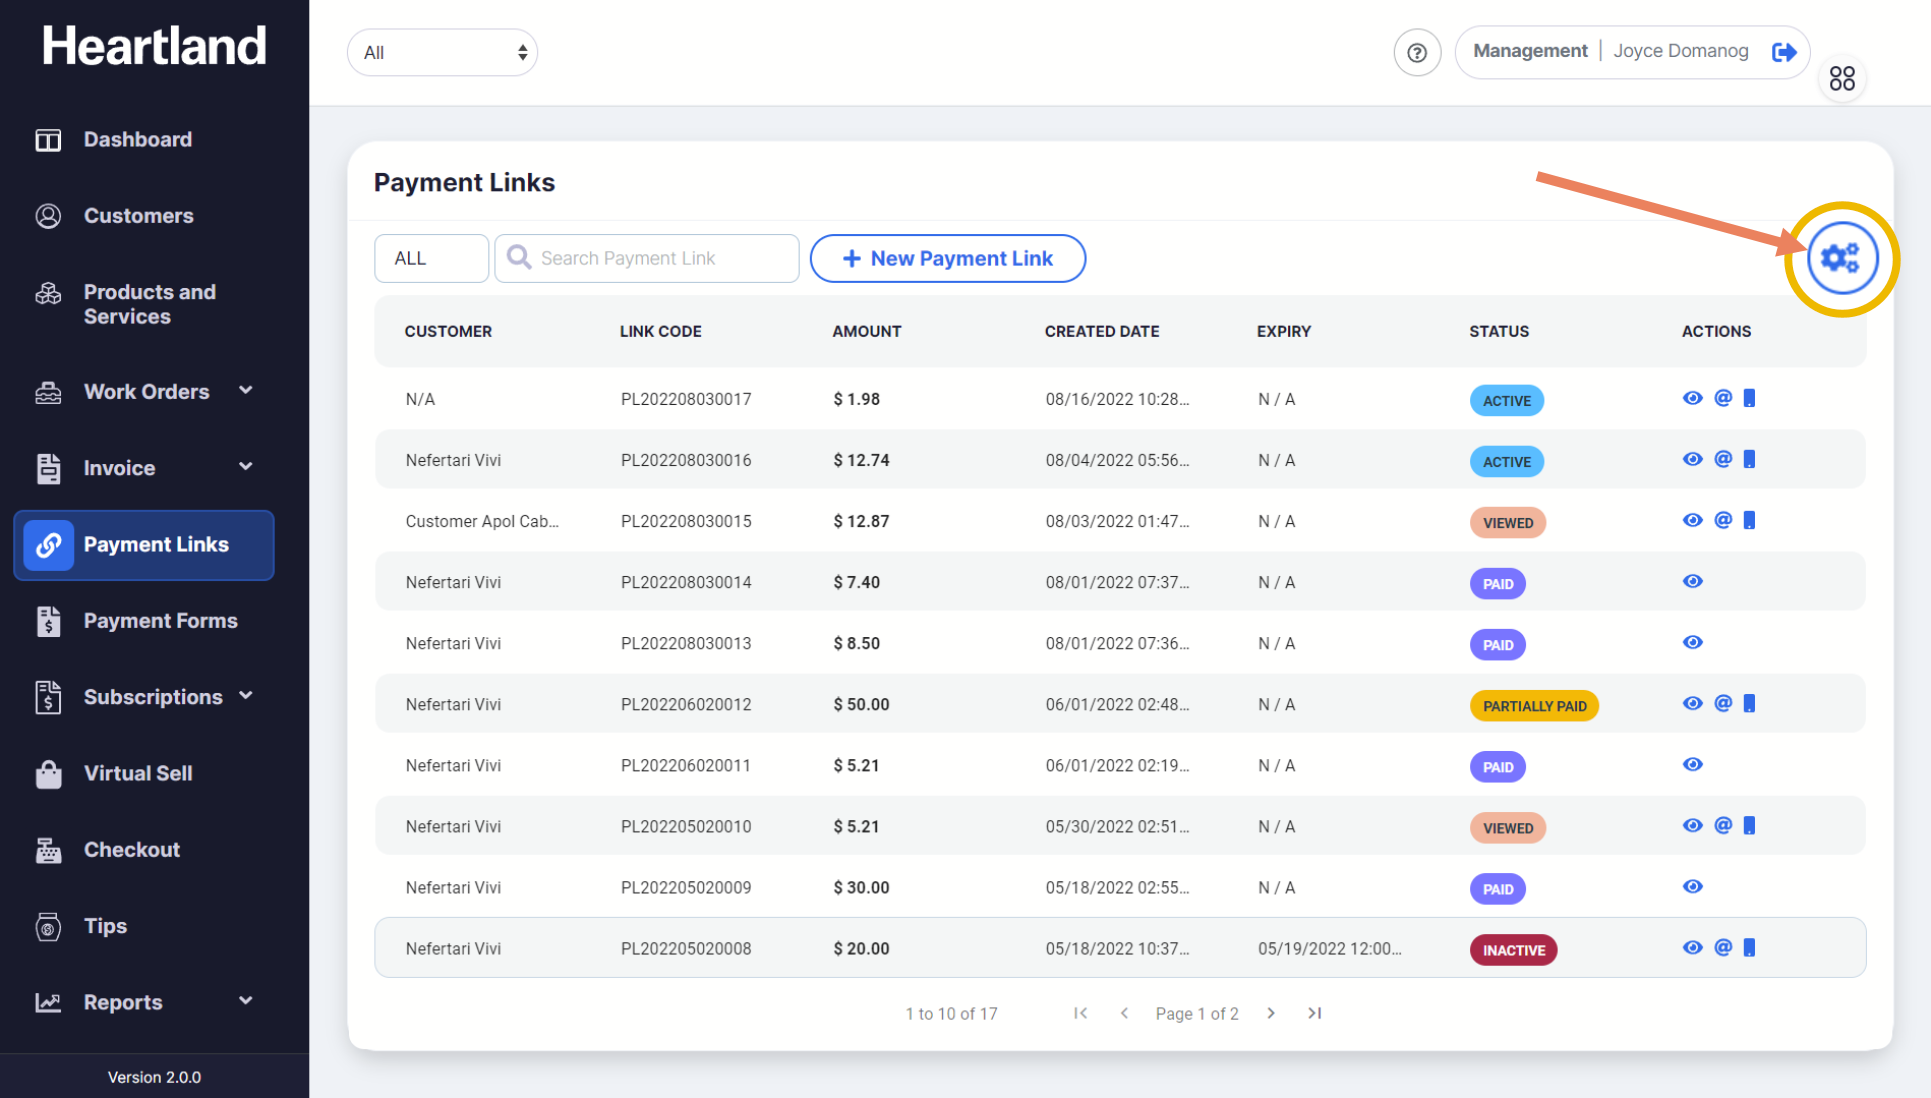View Customer Apol Cab link eye icon
This screenshot has height=1098, width=1931.
pyautogui.click(x=1692, y=520)
